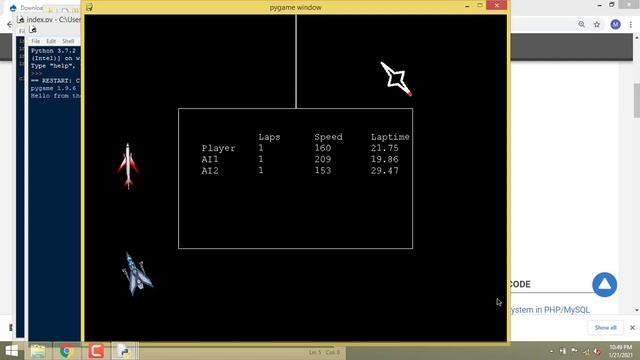The image size is (640, 360).
Task: Open the Shell menu in Python Shell
Action: (68, 41)
